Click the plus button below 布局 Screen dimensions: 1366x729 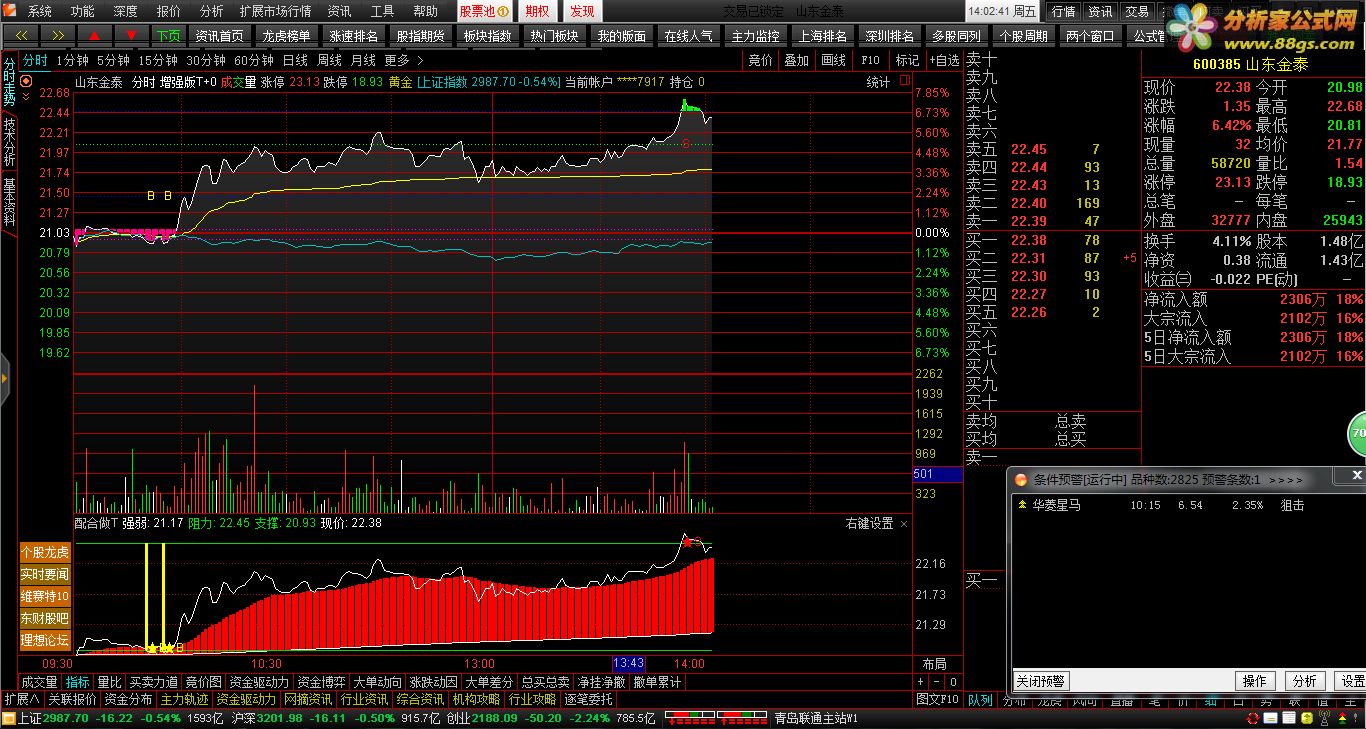click(922, 682)
